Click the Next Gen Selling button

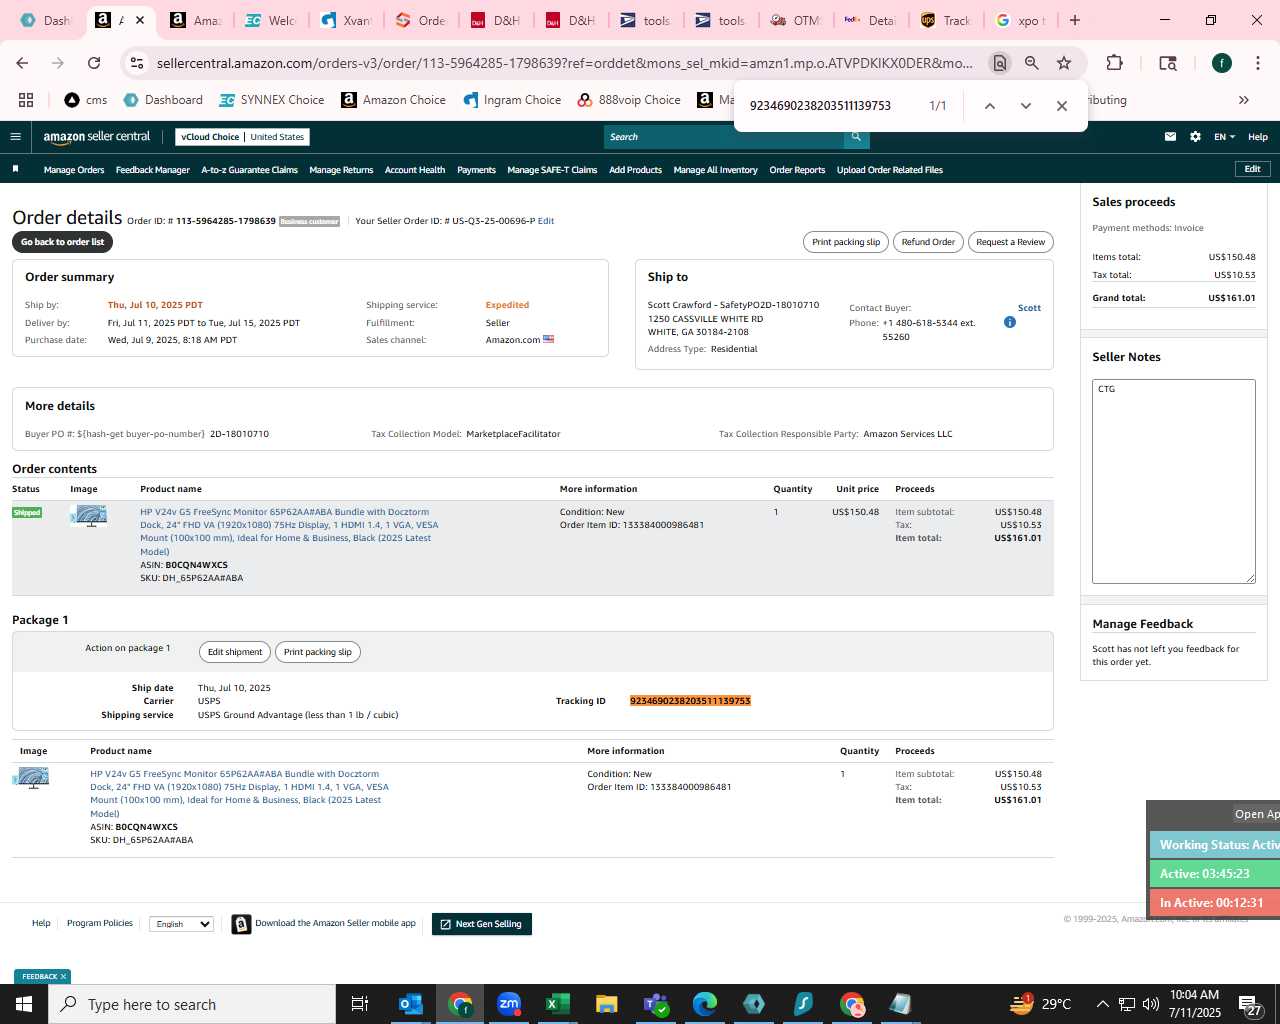pyautogui.click(x=482, y=924)
